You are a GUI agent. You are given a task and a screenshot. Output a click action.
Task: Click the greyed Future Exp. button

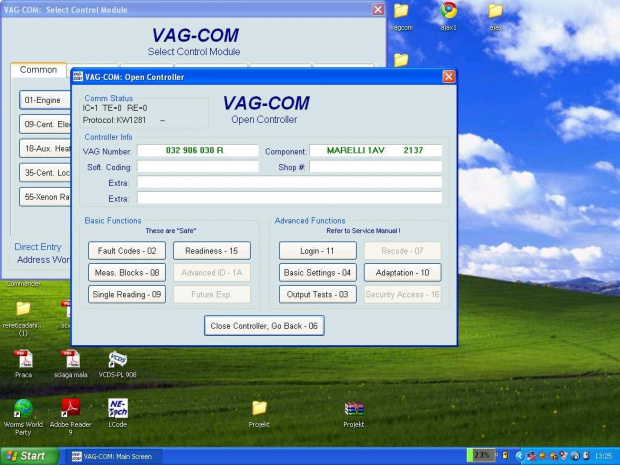click(212, 295)
